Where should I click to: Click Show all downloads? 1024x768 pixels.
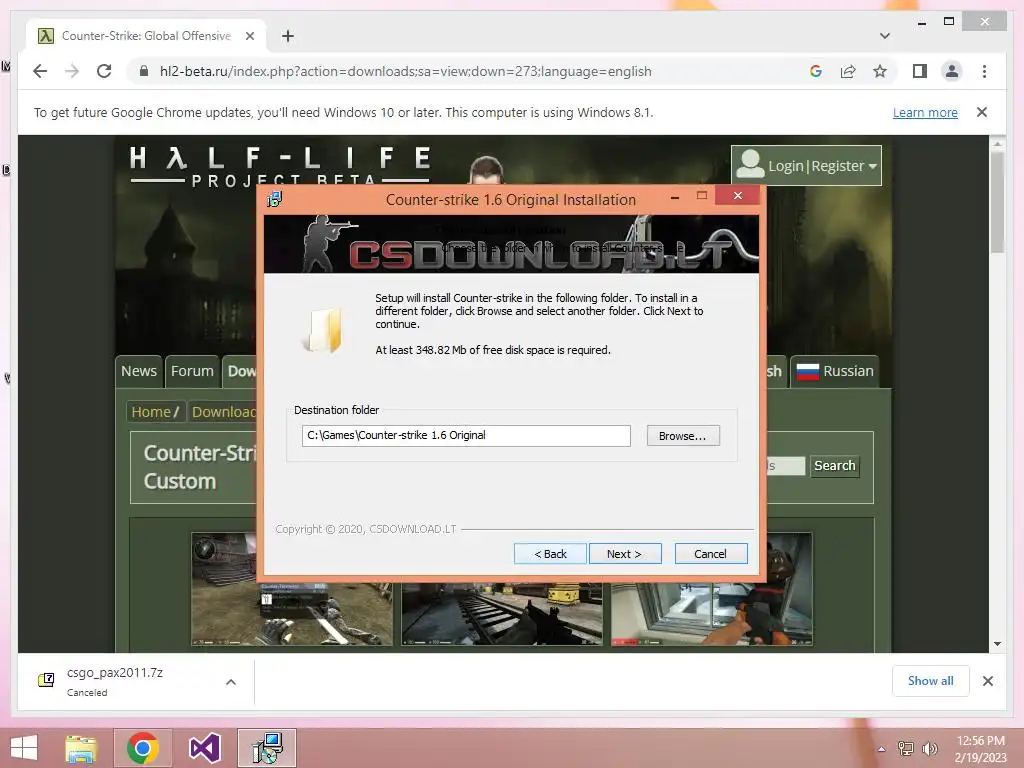pyautogui.click(x=931, y=681)
